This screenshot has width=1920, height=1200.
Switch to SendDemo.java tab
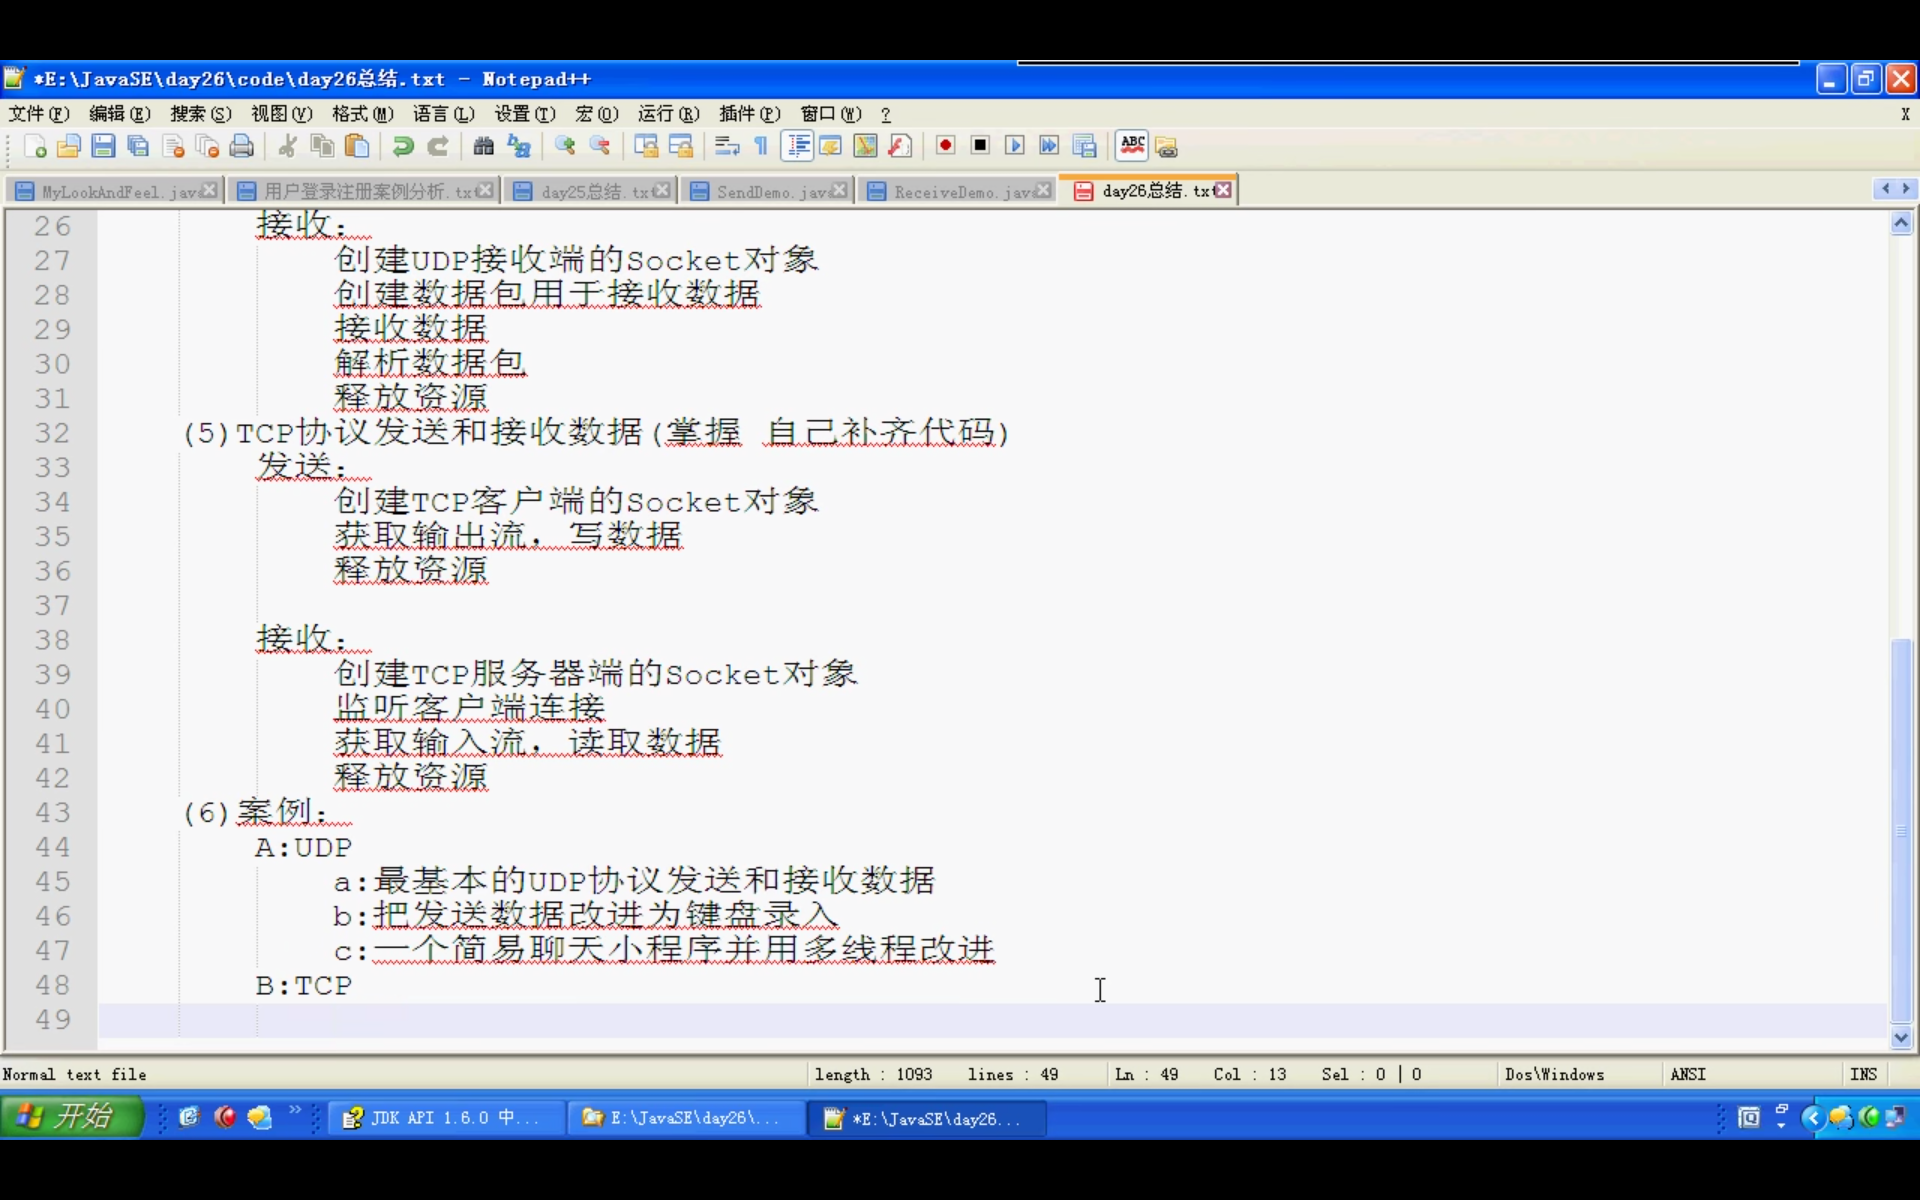(x=766, y=191)
